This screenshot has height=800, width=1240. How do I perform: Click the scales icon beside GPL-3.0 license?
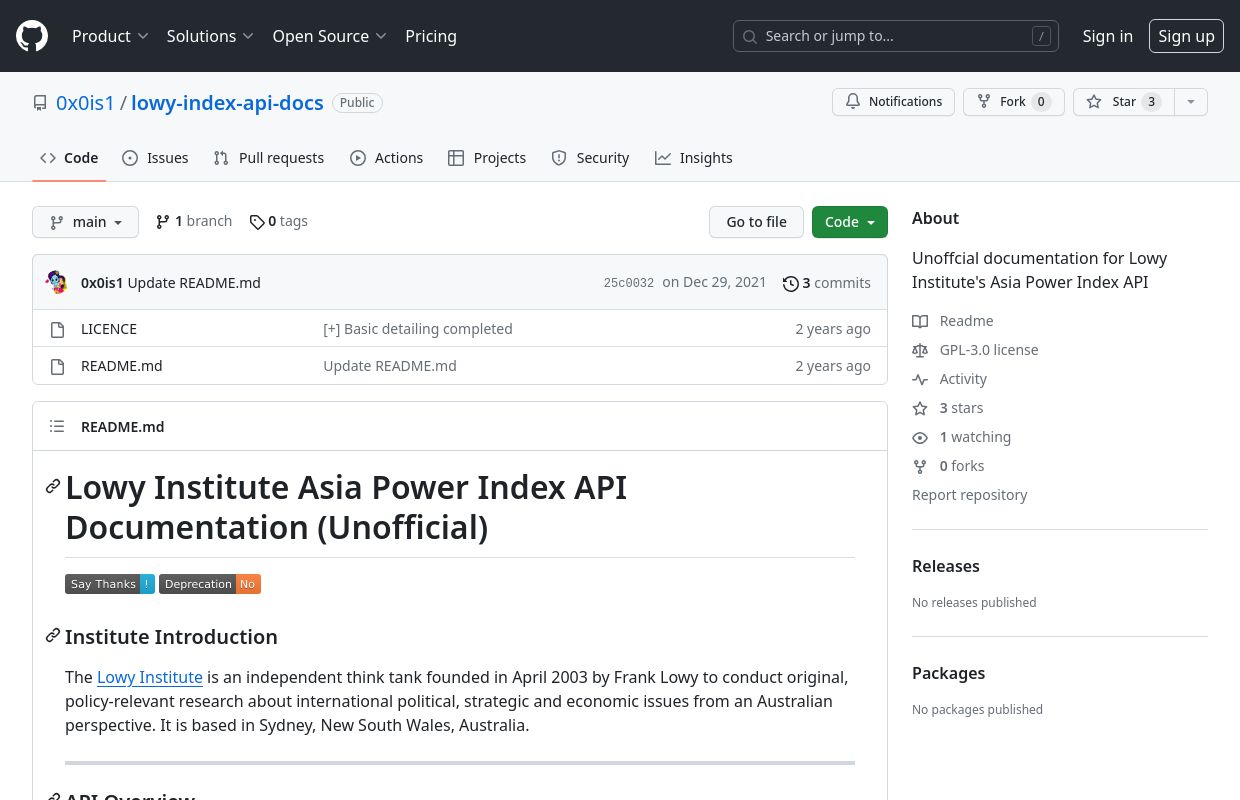click(x=920, y=350)
